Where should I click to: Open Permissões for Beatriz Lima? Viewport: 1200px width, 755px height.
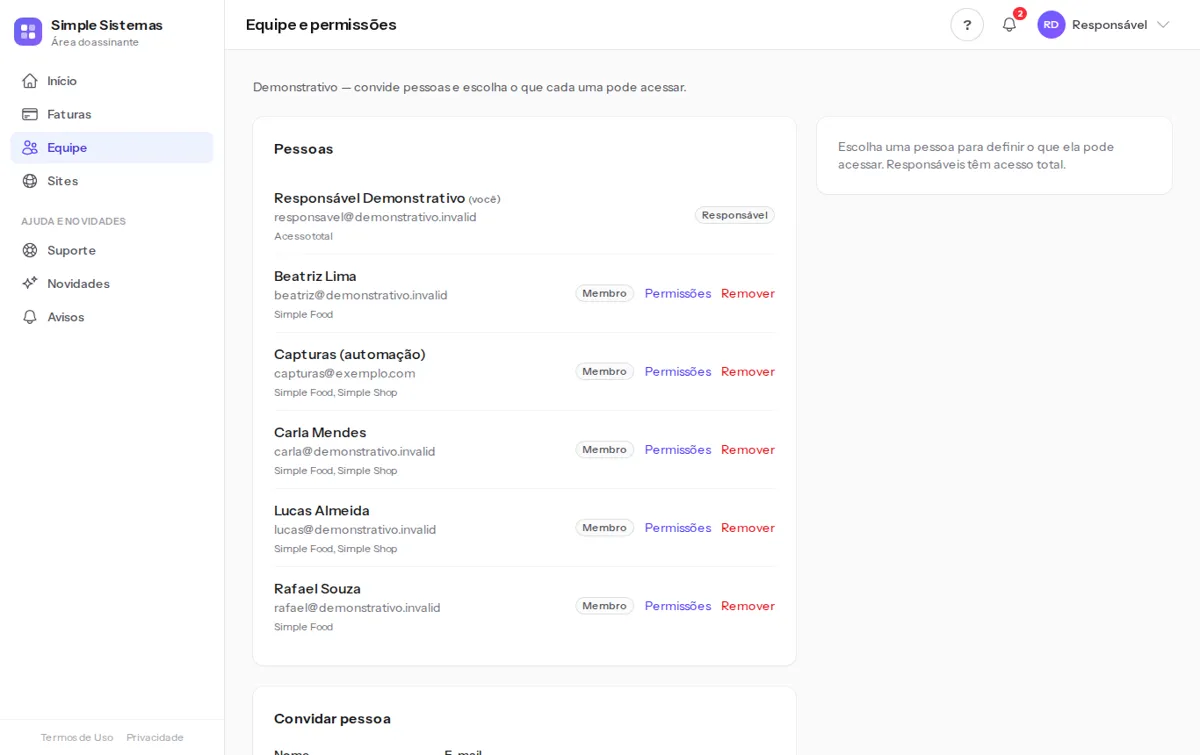[678, 293]
